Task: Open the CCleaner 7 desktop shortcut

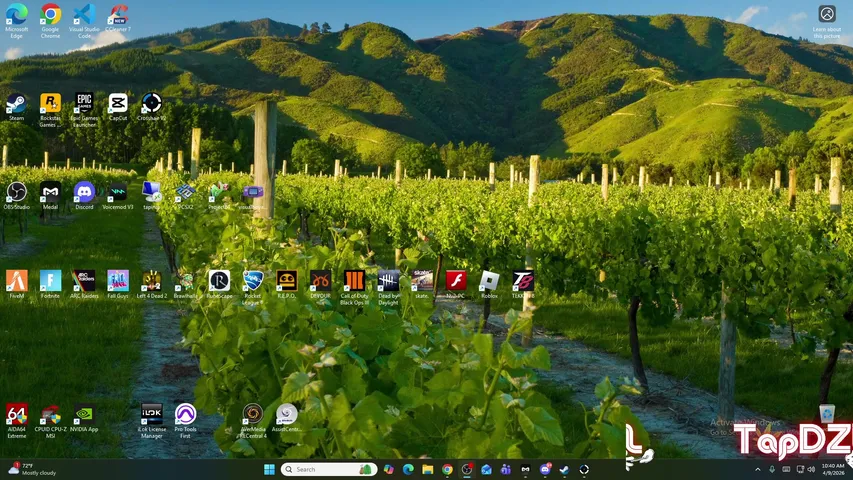Action: tap(118, 19)
